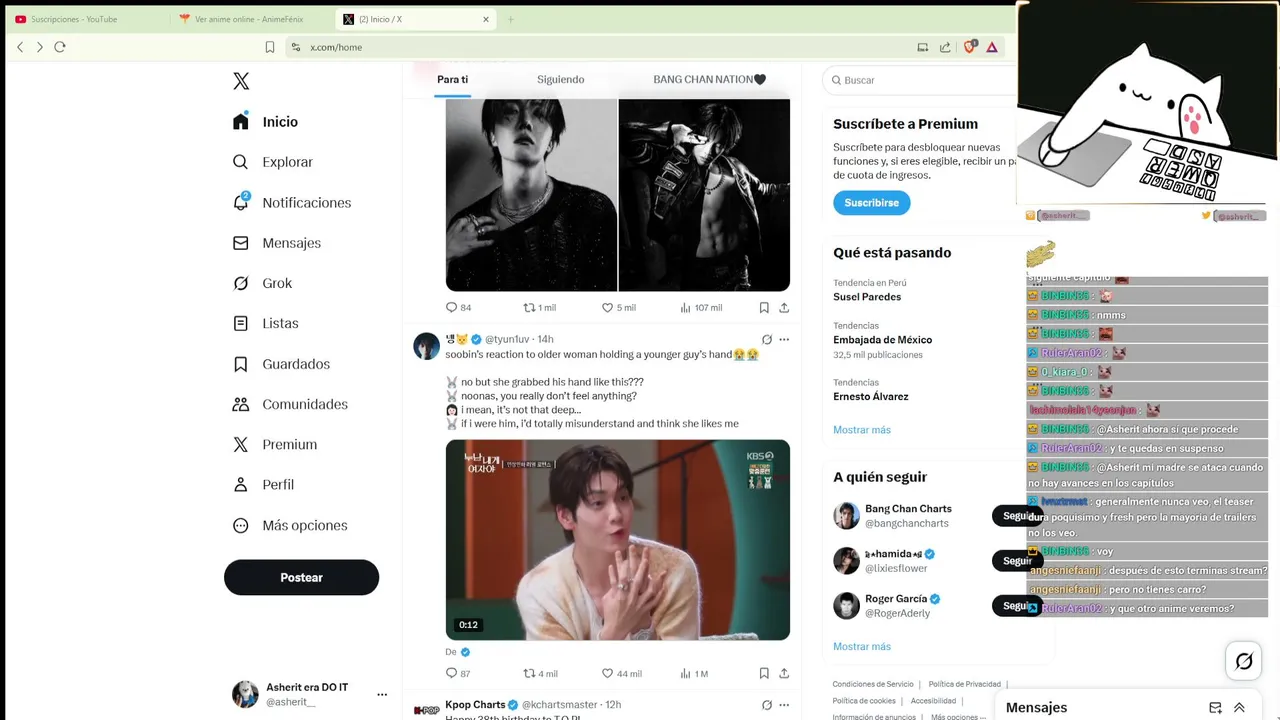Share the photo post with 84 replies
This screenshot has height=720, width=1280.
tap(784, 307)
